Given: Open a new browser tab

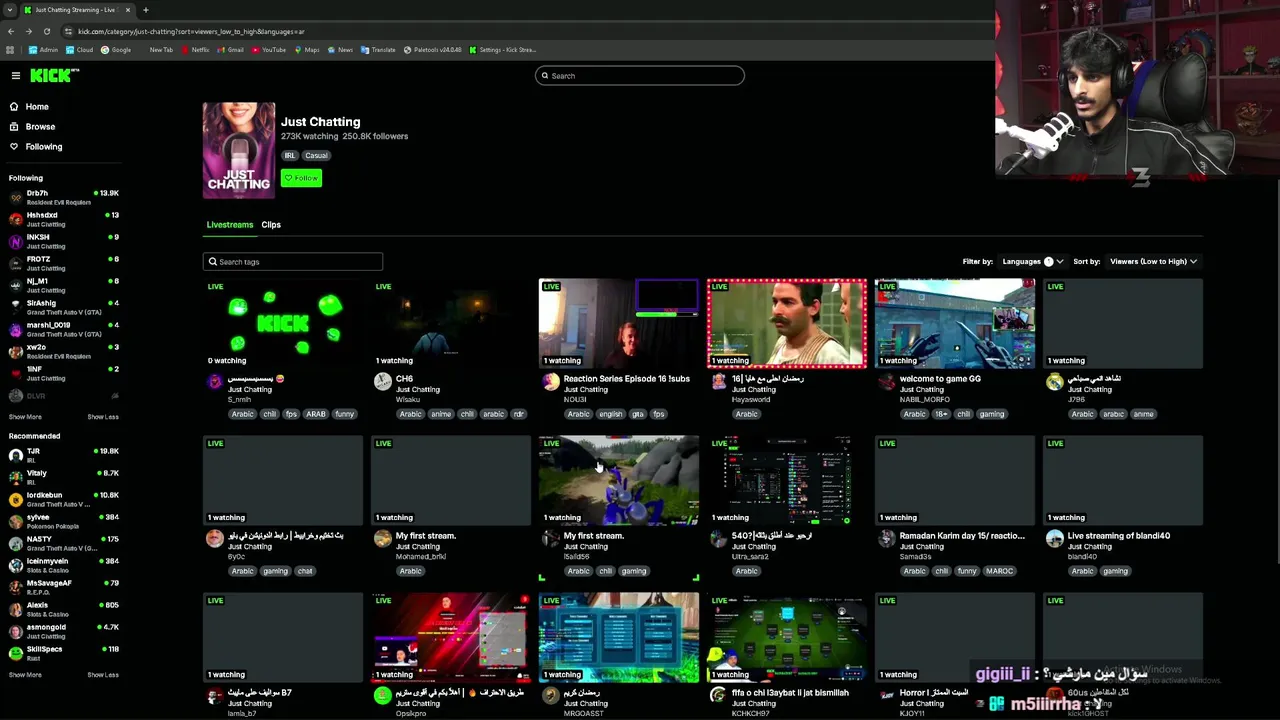Looking at the screenshot, I should pos(146,10).
